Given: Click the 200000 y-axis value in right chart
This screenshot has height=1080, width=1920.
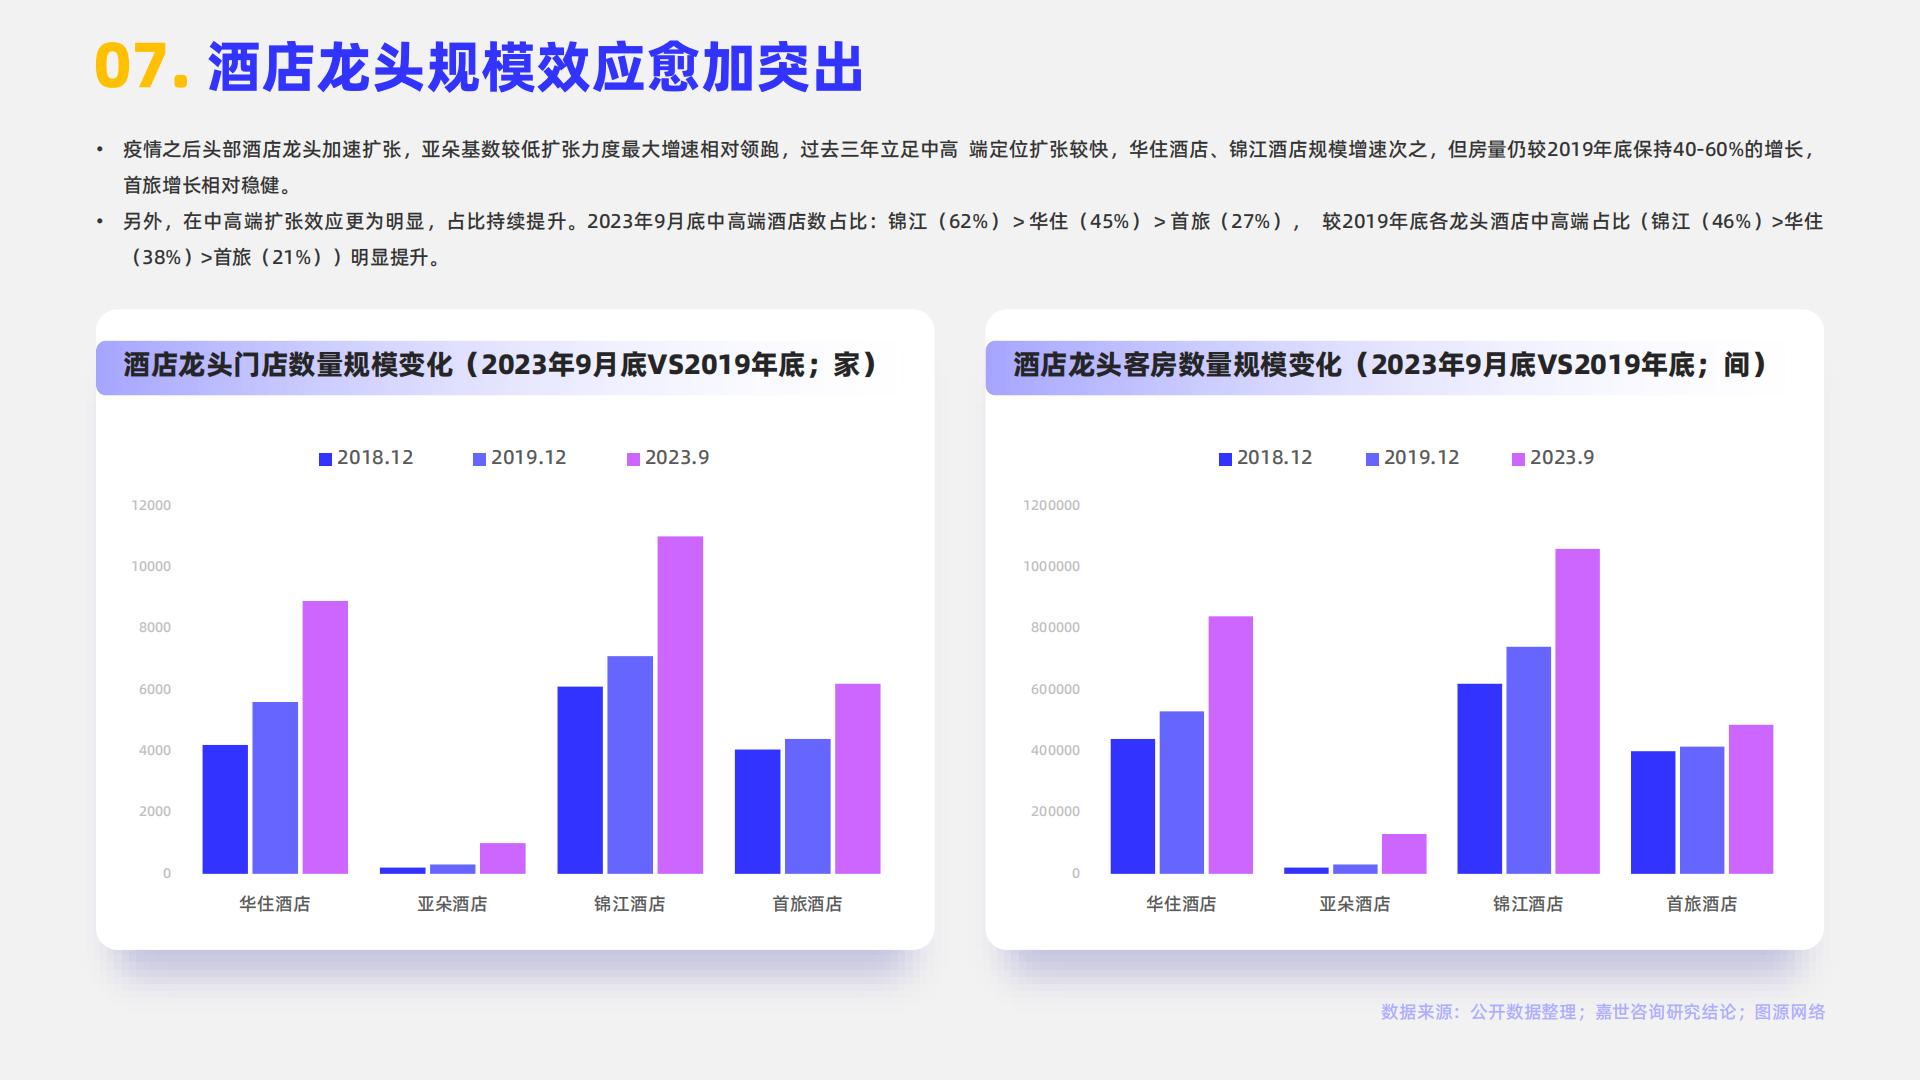Looking at the screenshot, I should (1055, 812).
